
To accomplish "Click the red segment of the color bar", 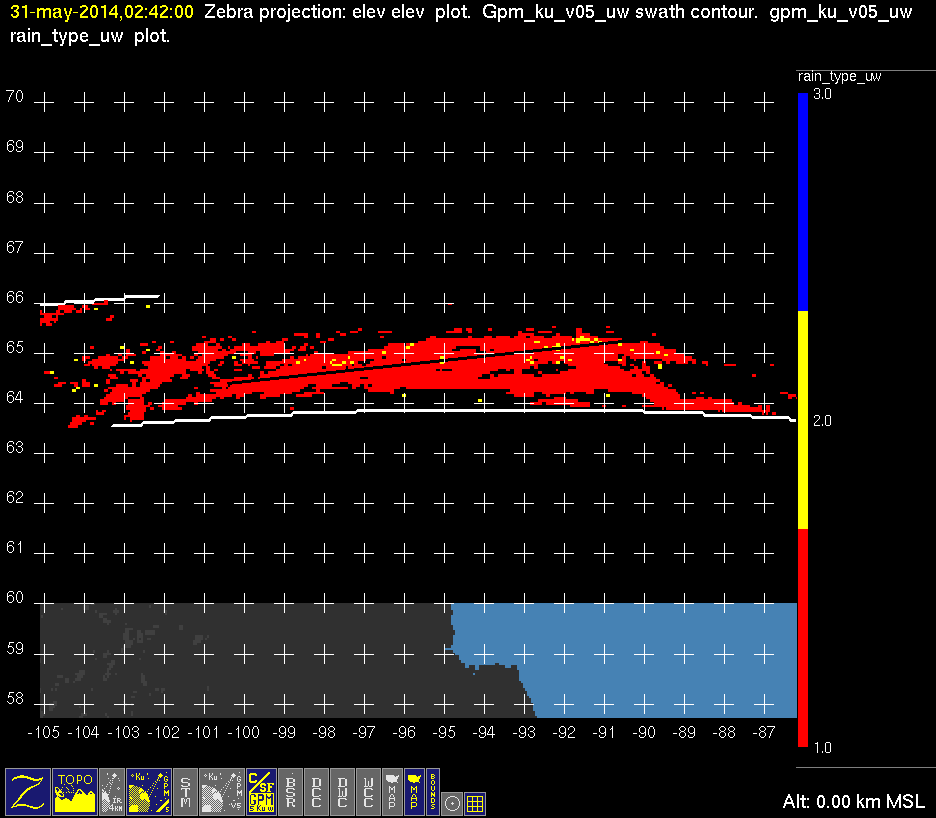I will tap(802, 640).
